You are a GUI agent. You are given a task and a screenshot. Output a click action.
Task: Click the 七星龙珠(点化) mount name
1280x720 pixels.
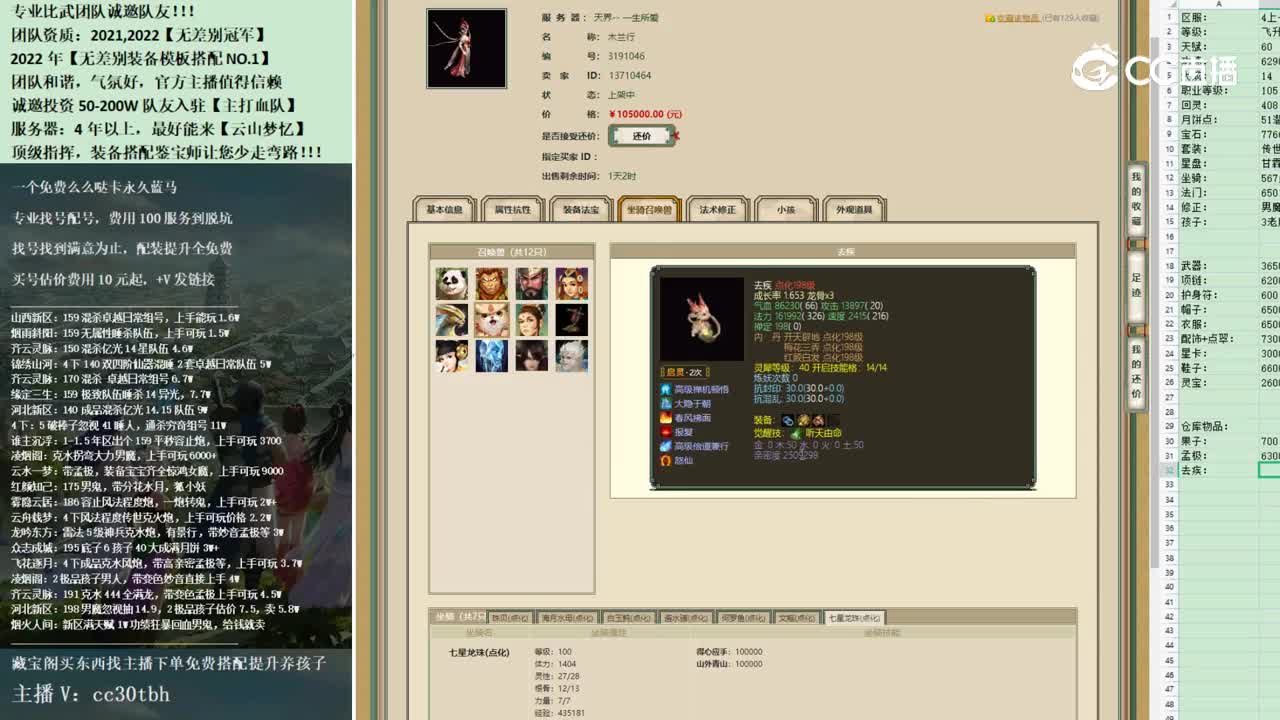pos(479,653)
